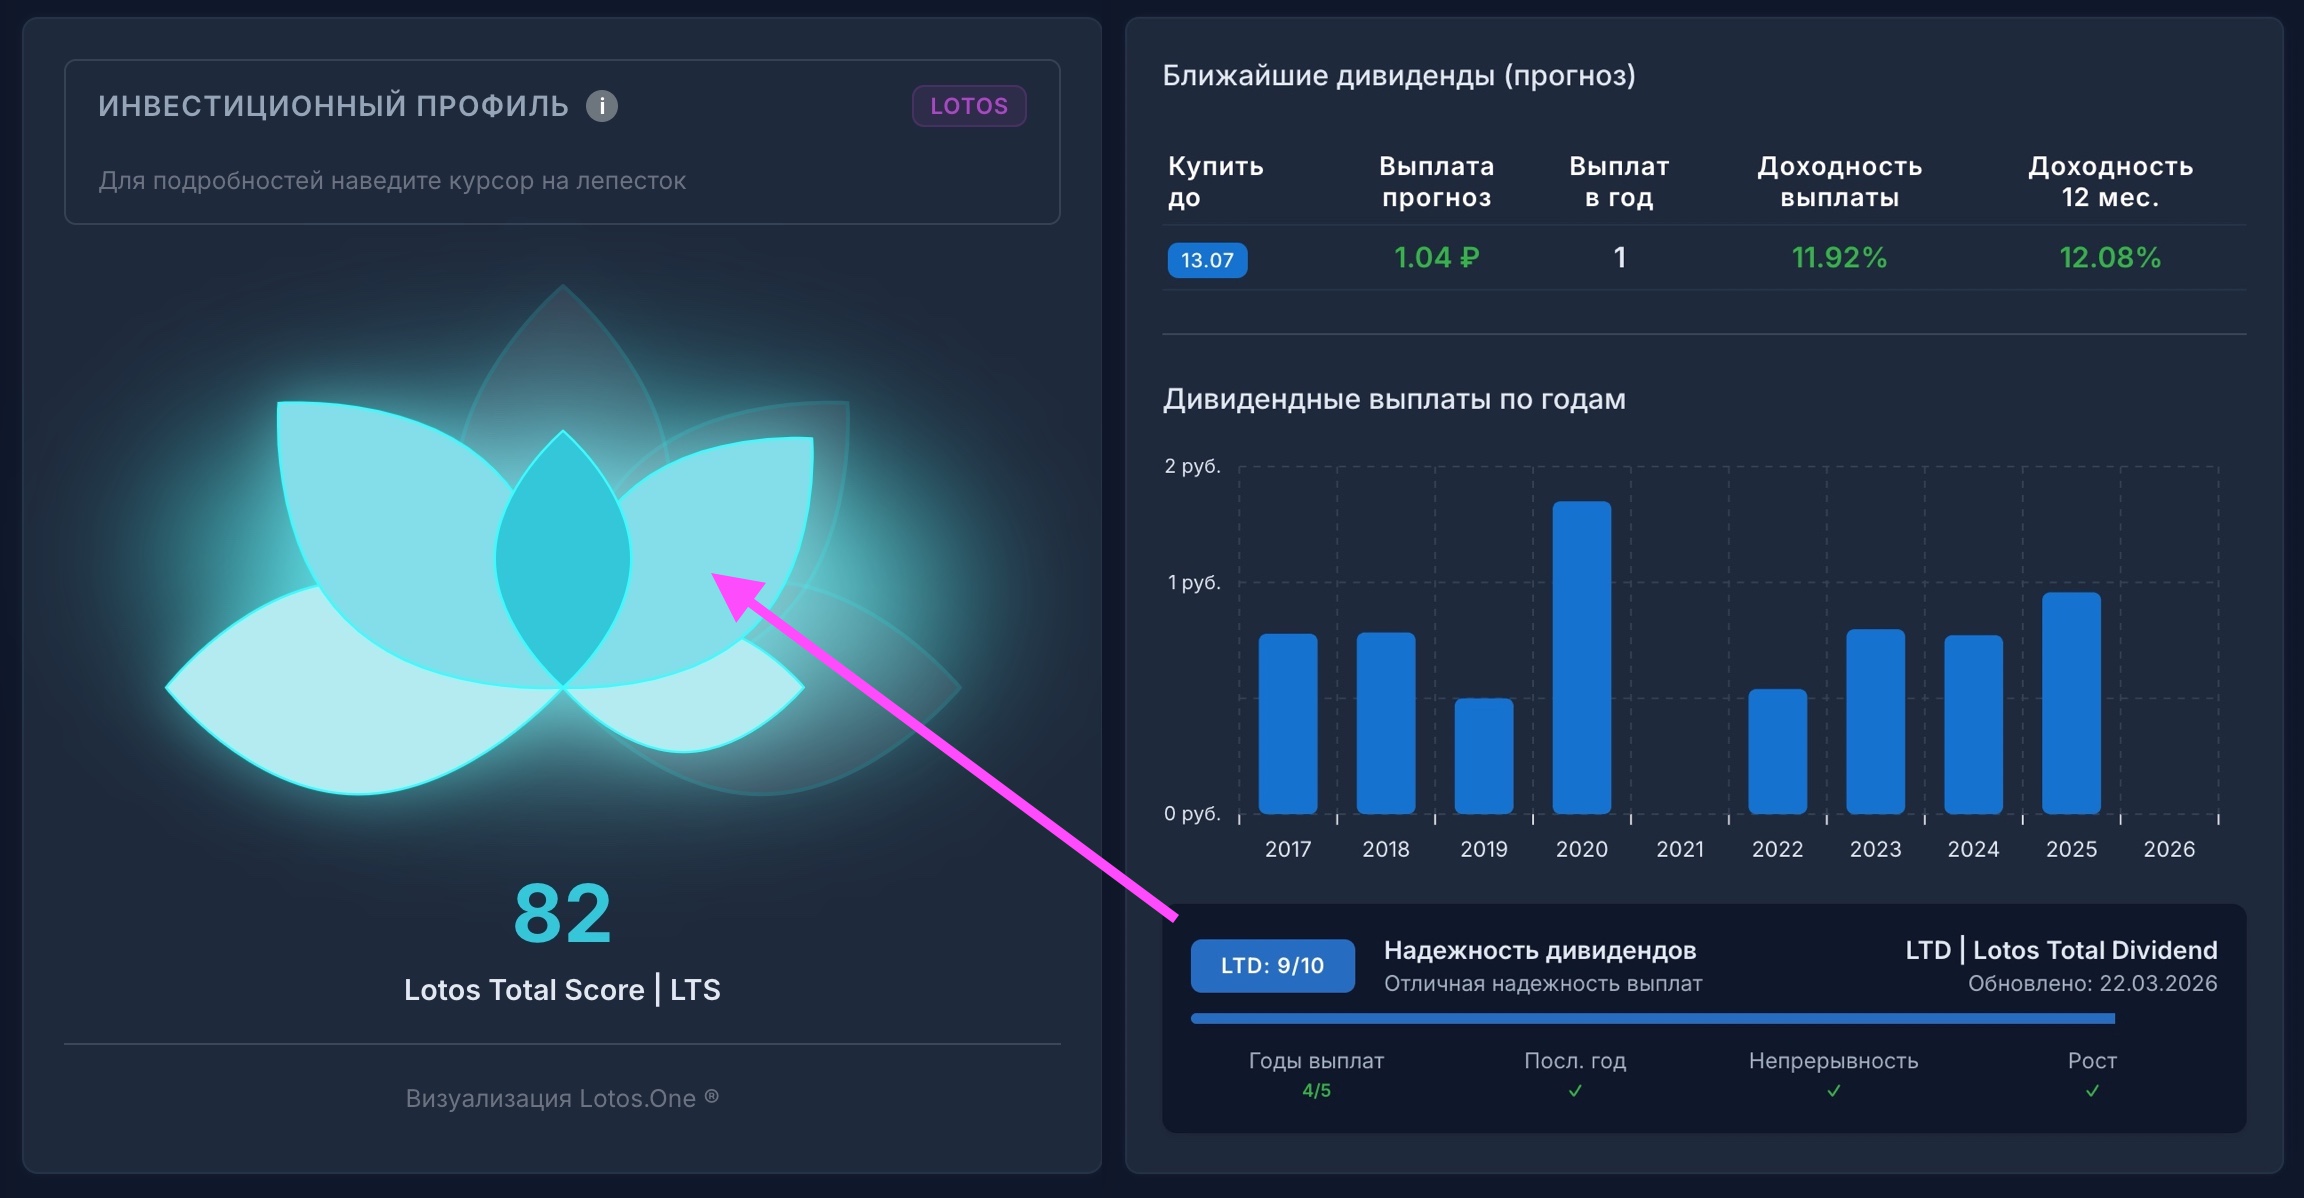The width and height of the screenshot is (2304, 1198).
Task: Click the 2025 dividend bar
Action: point(2071,702)
